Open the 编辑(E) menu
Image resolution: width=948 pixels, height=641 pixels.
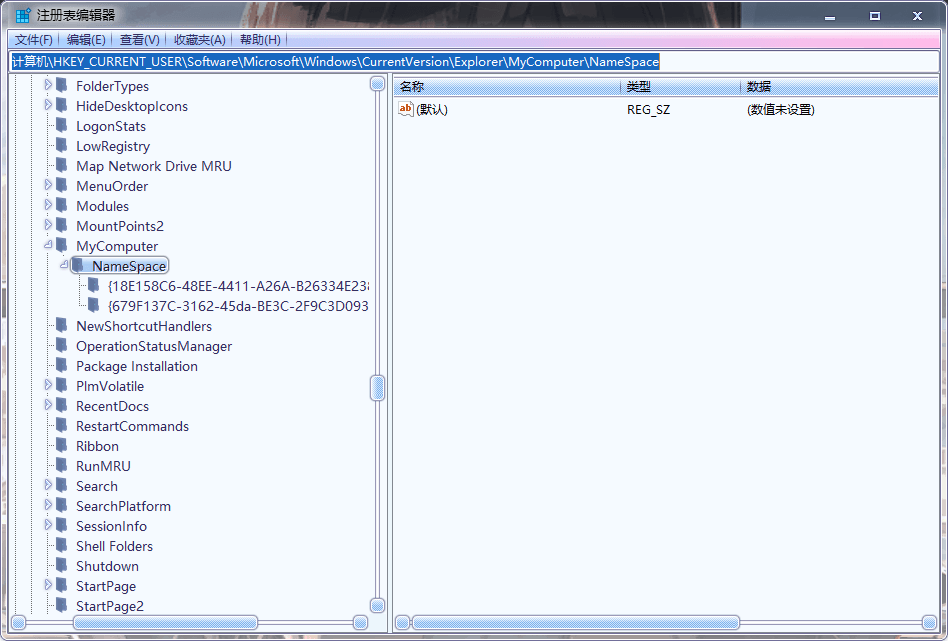click(86, 40)
